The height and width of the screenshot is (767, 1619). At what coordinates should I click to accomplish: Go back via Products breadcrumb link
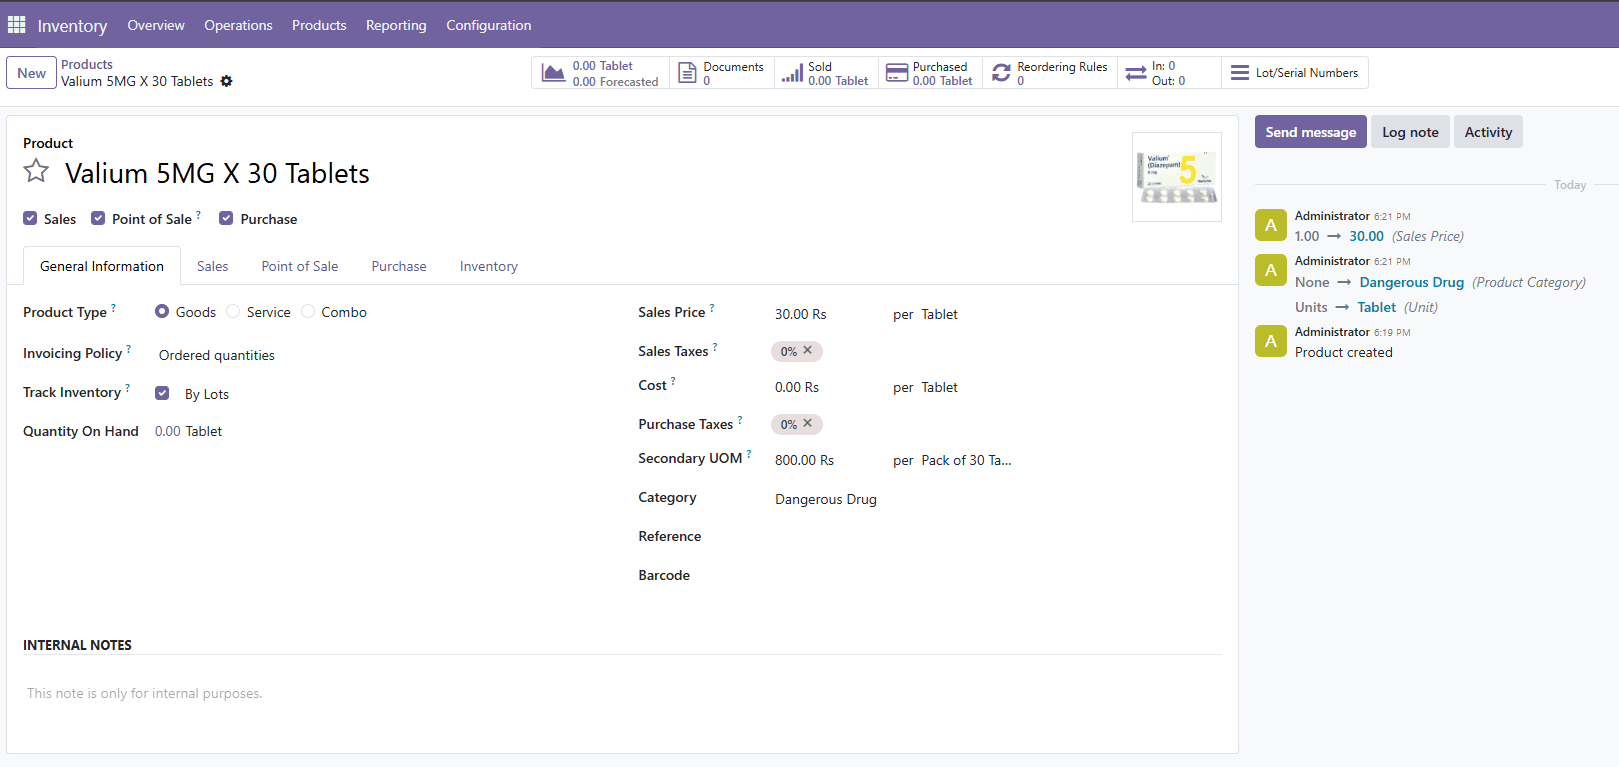[x=87, y=64]
